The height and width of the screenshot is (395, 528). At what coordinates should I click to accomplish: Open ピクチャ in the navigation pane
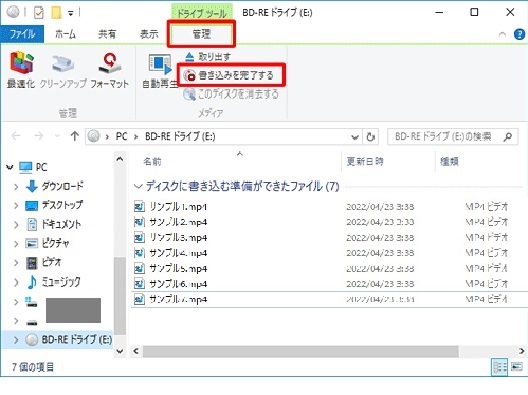55,243
